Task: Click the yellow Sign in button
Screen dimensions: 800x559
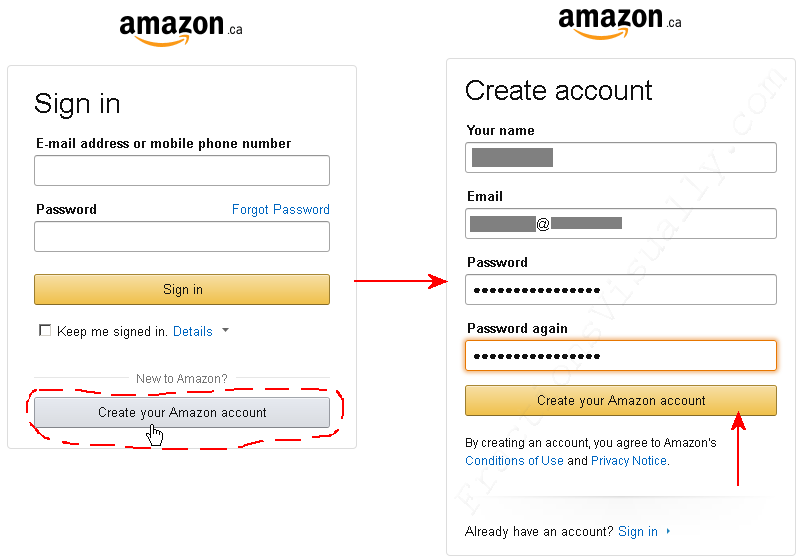Action: coord(182,290)
